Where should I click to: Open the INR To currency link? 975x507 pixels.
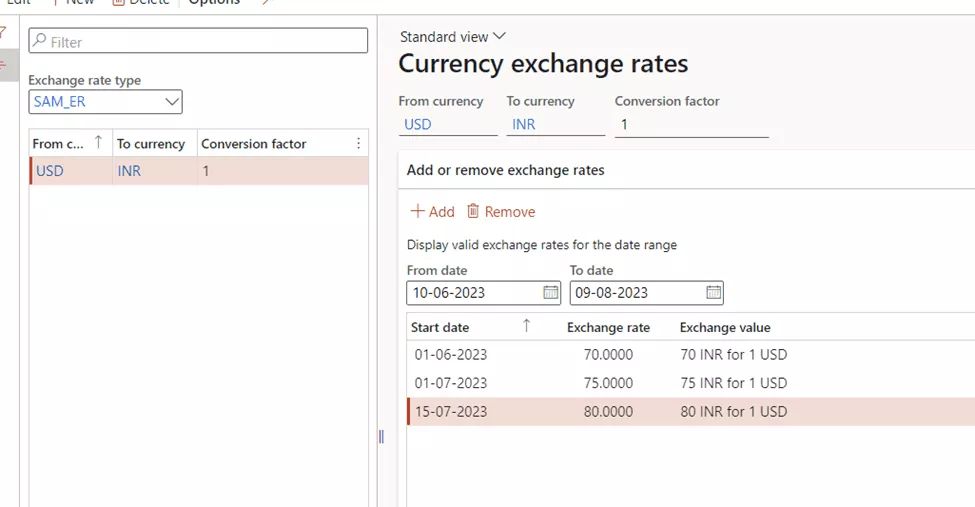tap(524, 124)
